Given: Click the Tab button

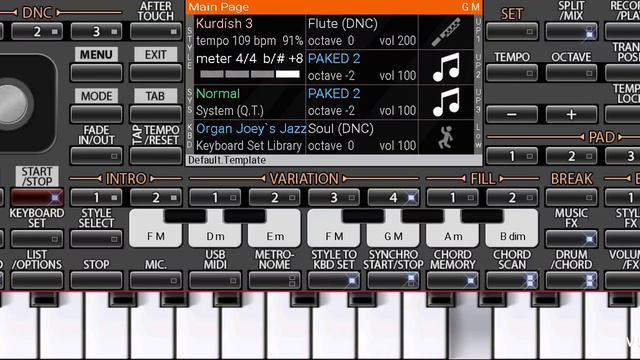Looking at the screenshot, I should [x=156, y=114].
